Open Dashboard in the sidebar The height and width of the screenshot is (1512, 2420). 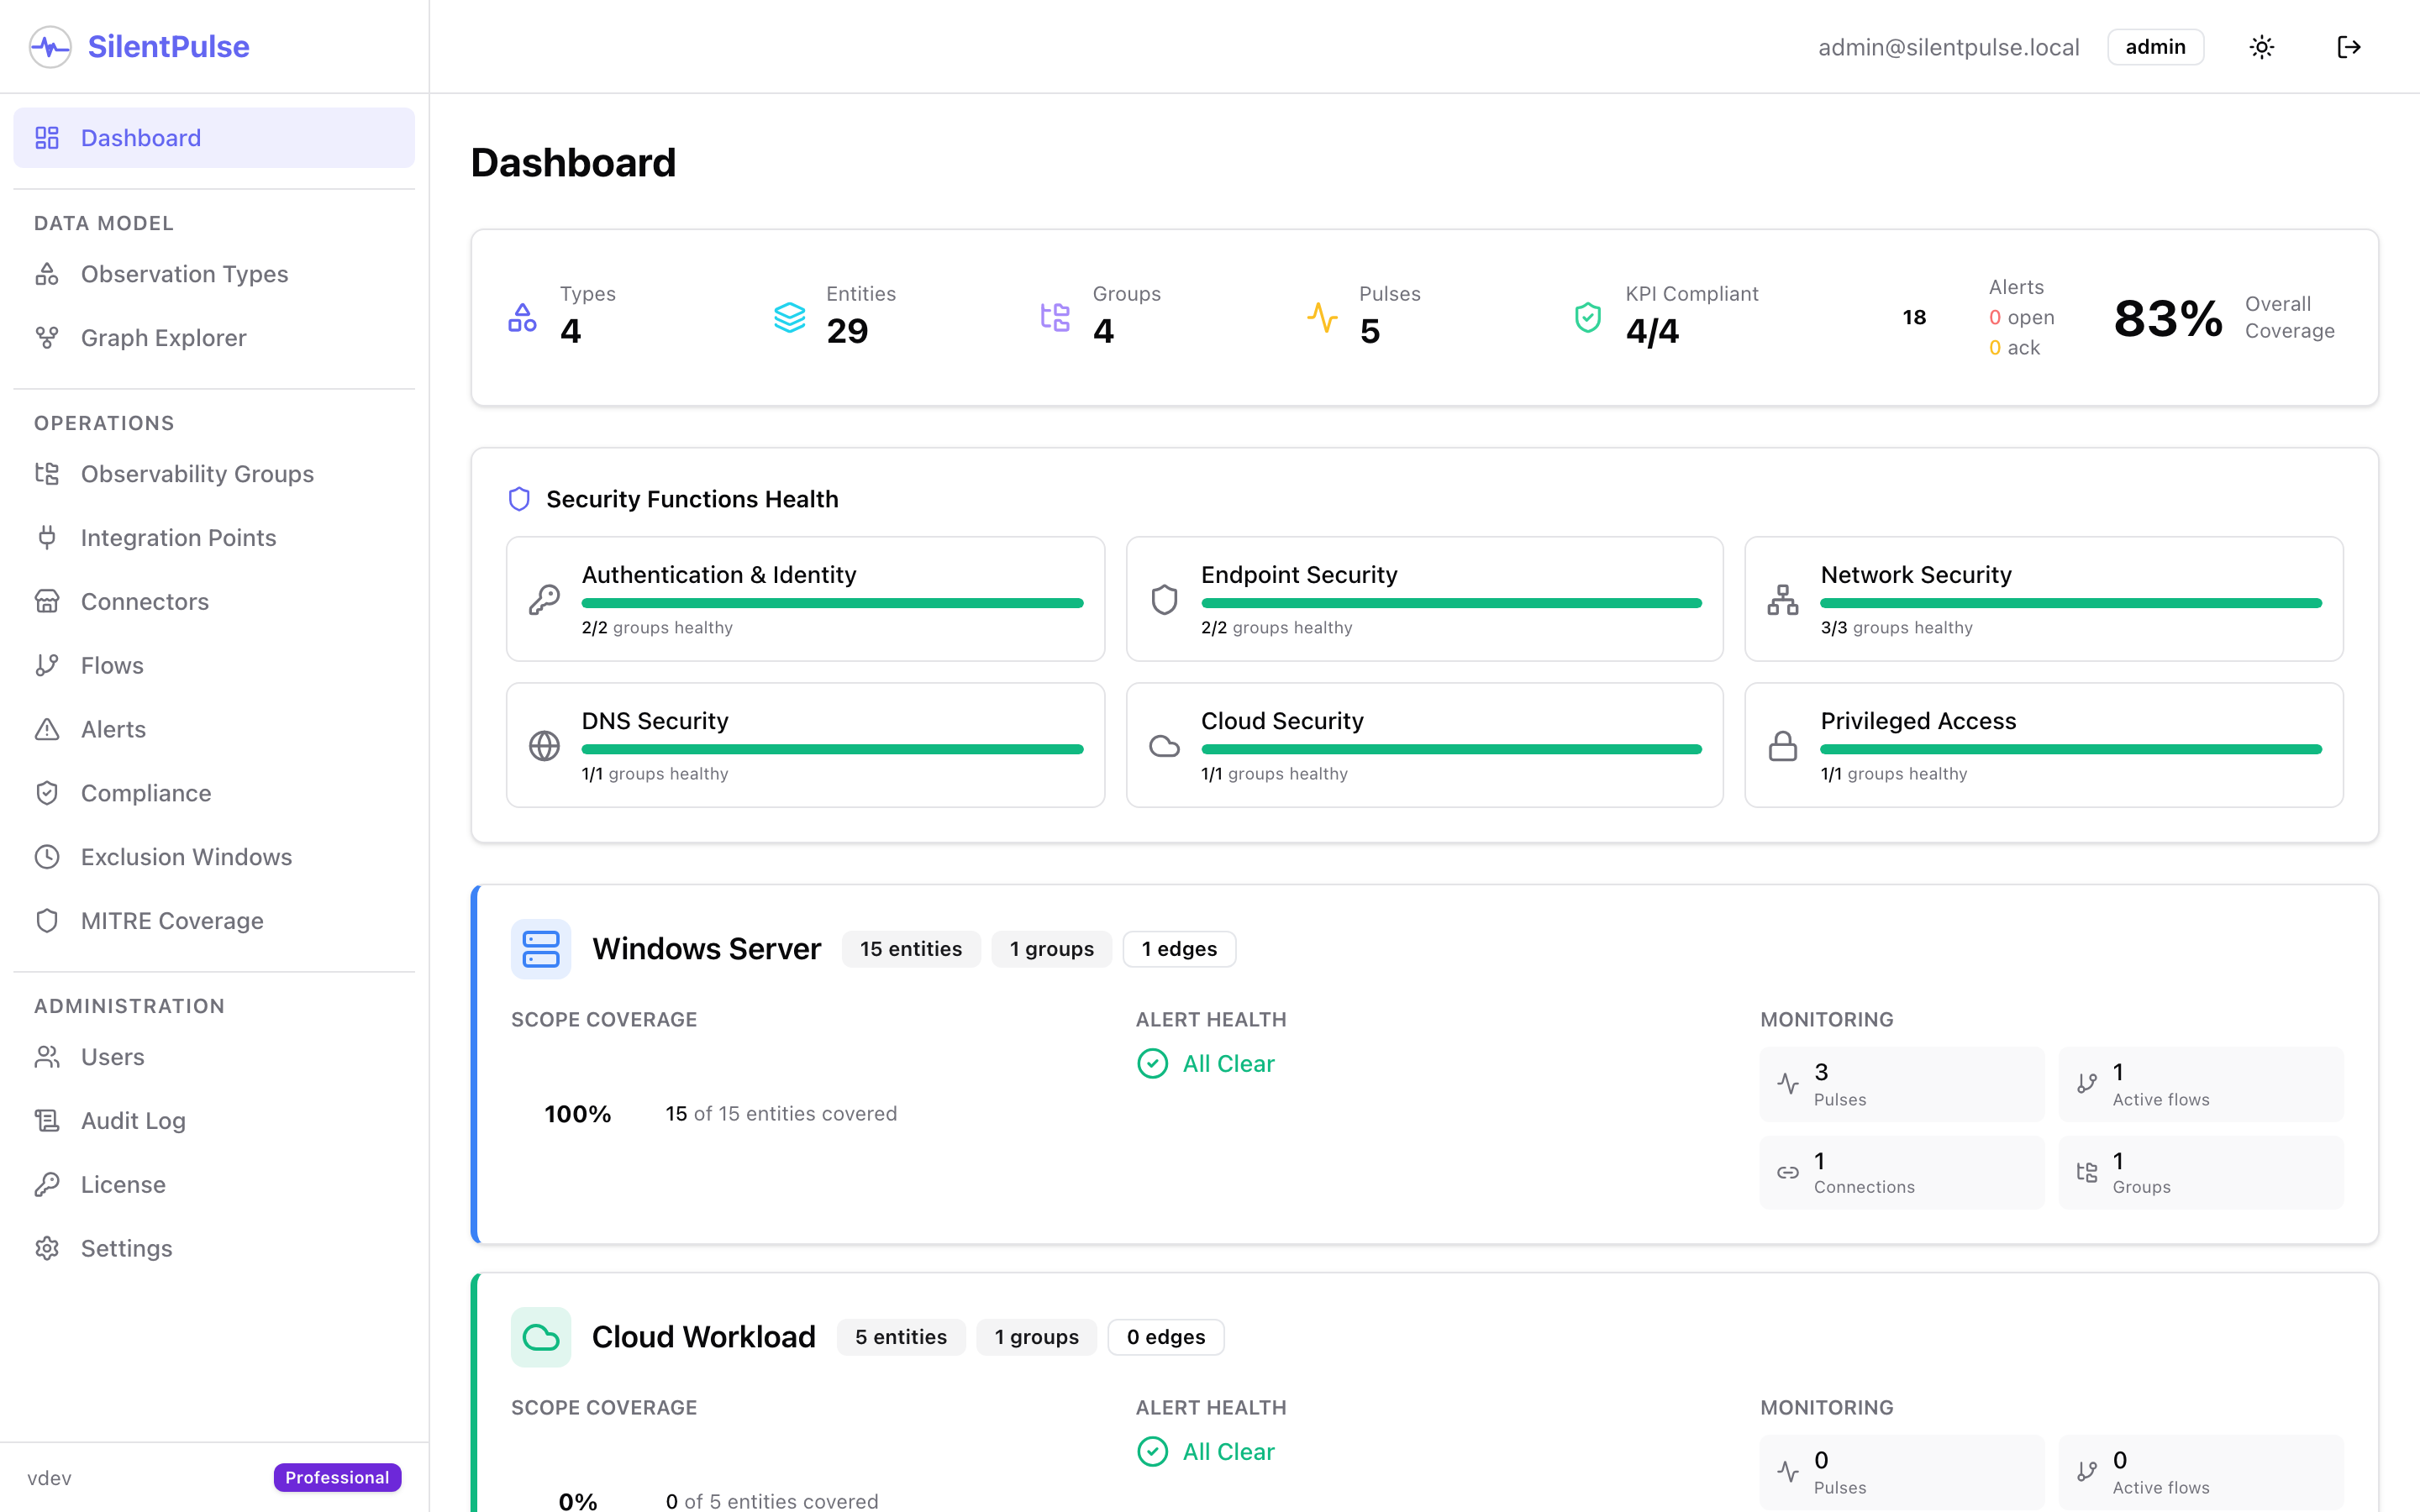(214, 138)
